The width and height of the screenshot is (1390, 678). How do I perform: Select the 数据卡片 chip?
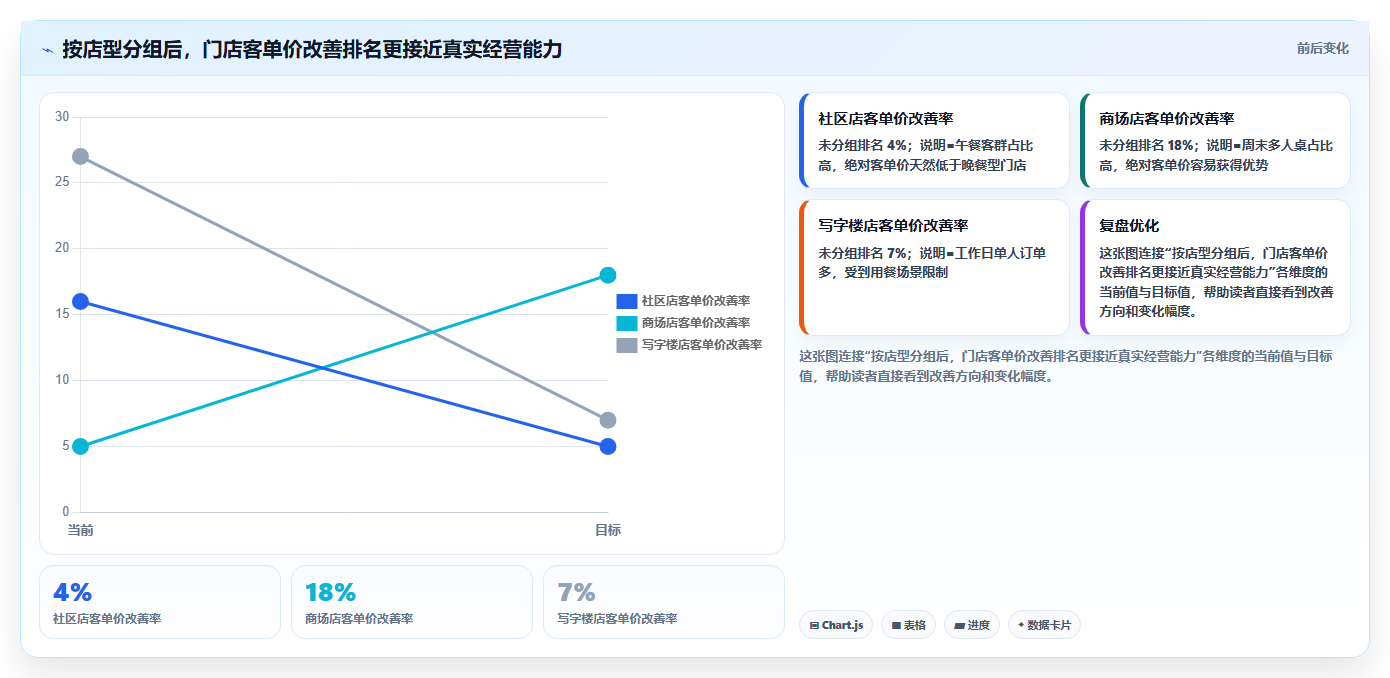1044,625
